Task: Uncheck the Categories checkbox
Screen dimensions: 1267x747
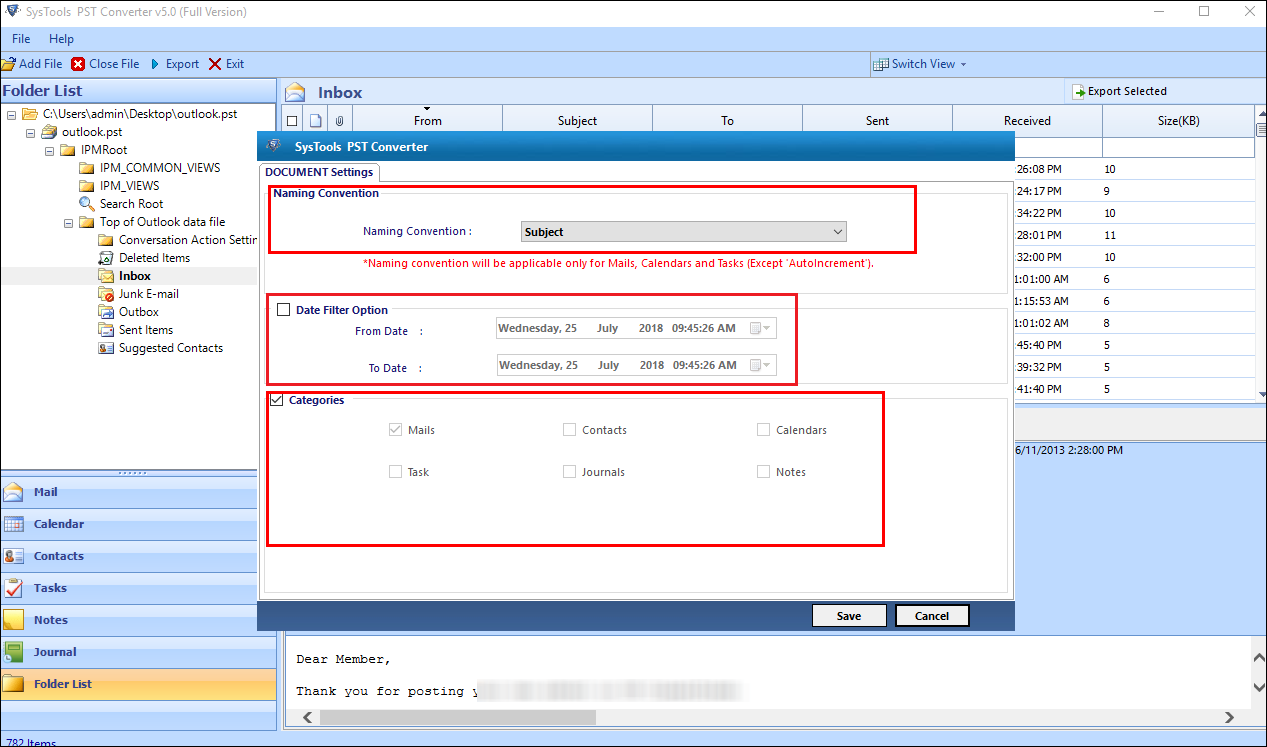Action: tap(277, 400)
